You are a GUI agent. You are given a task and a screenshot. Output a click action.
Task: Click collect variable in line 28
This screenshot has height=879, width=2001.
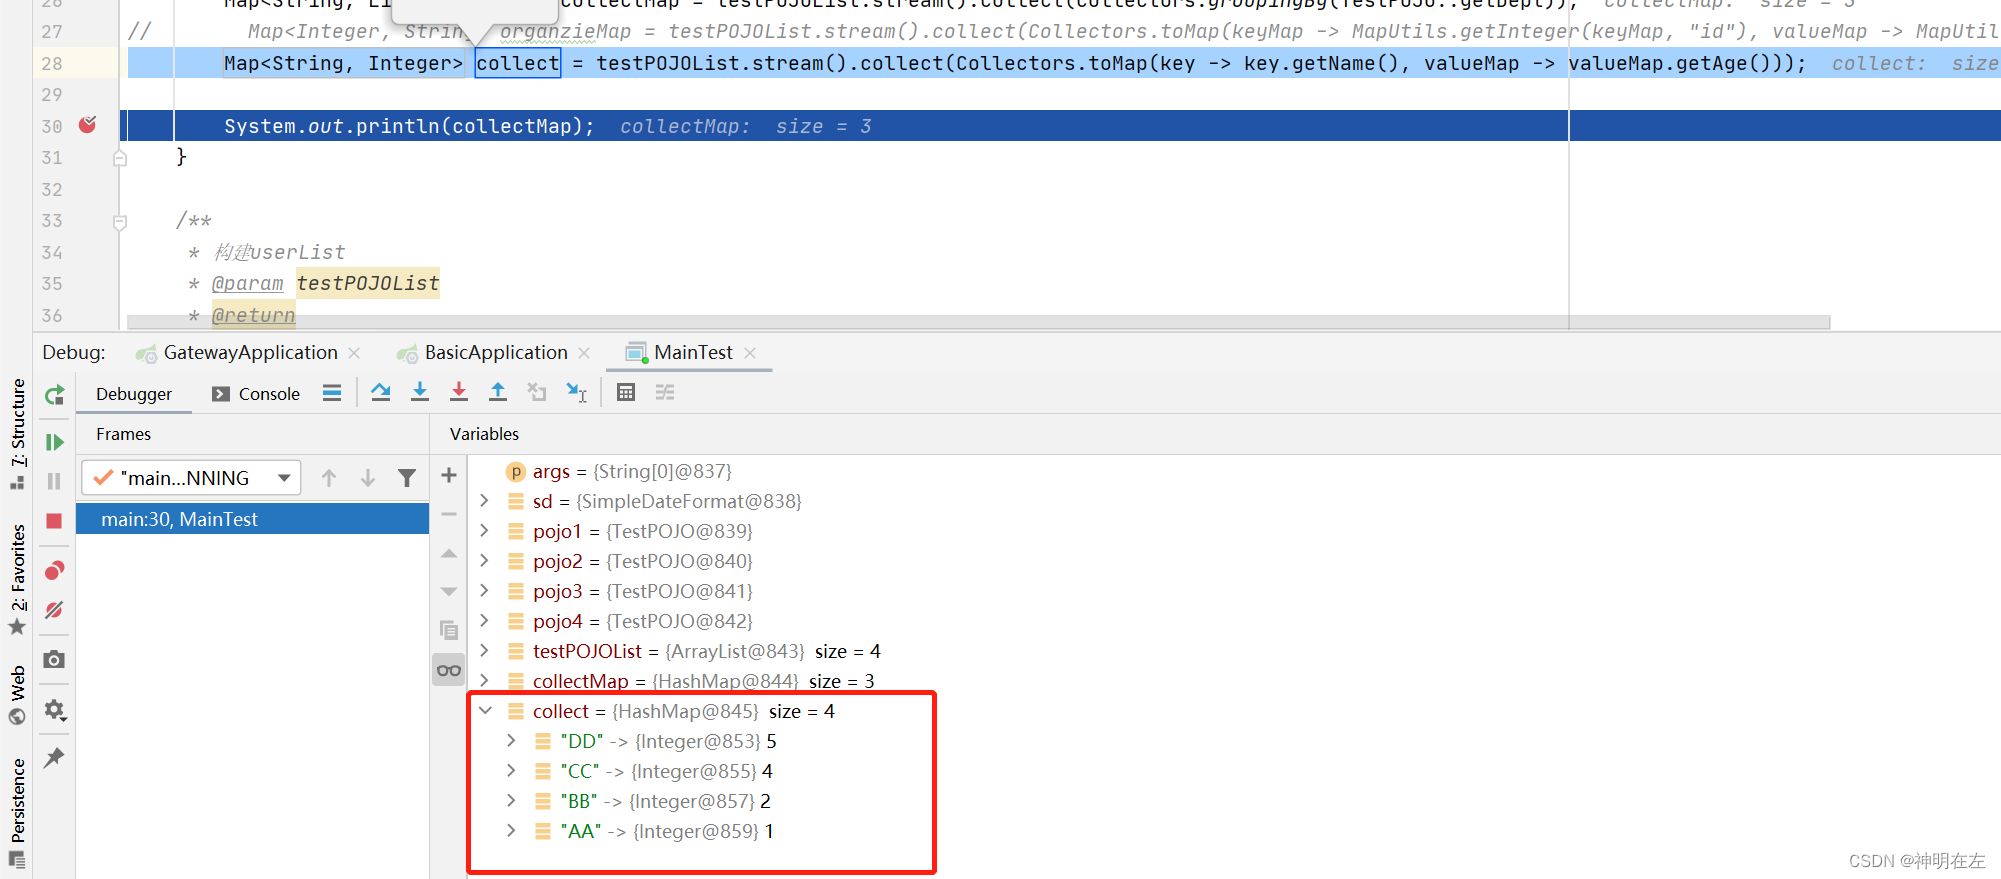[517, 63]
